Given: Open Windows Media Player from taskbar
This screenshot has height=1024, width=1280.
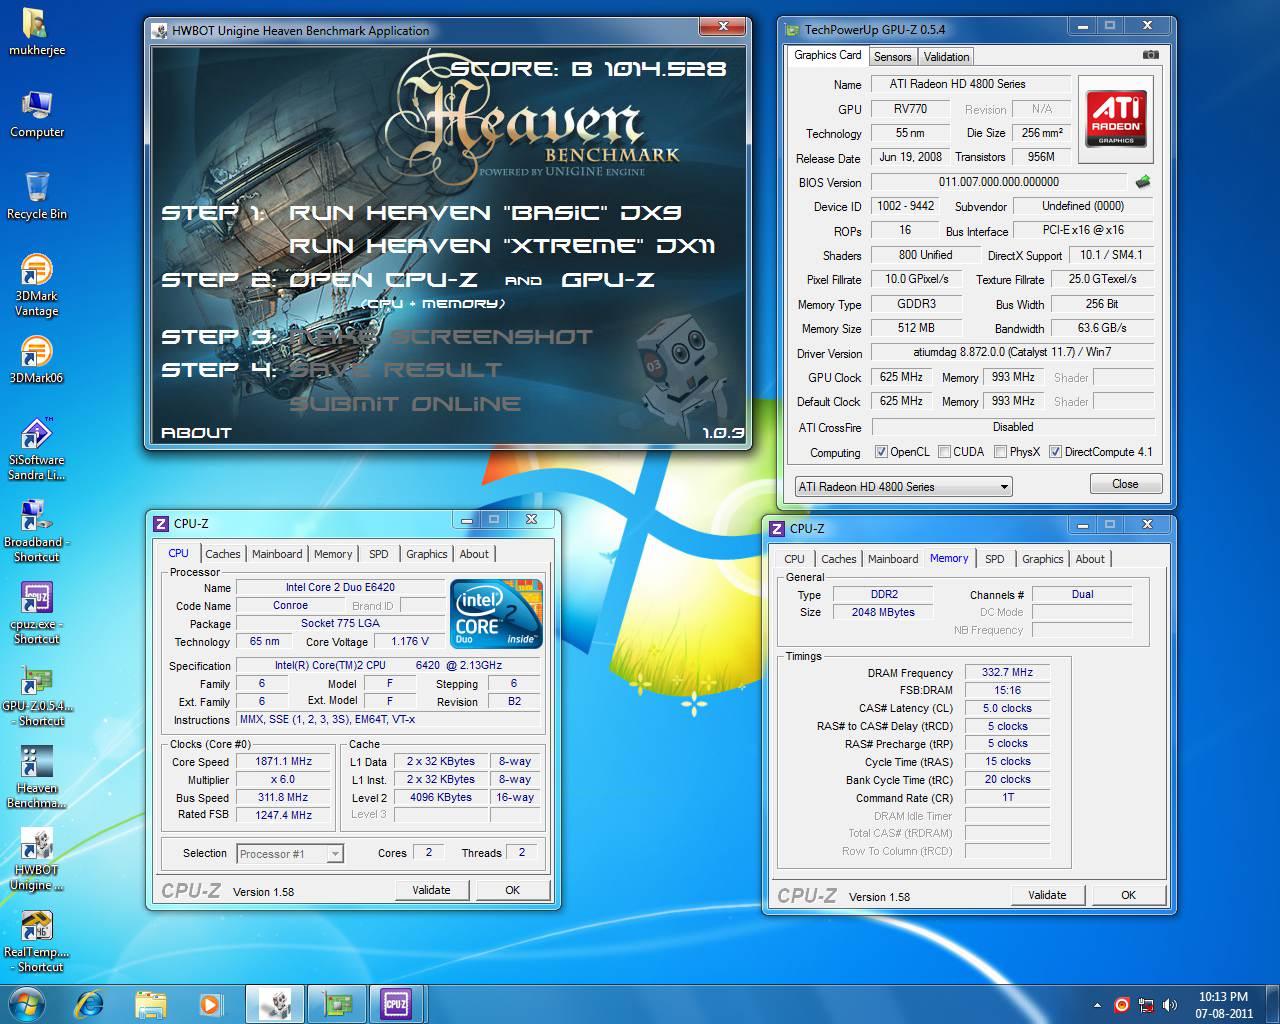Looking at the screenshot, I should coord(210,1003).
